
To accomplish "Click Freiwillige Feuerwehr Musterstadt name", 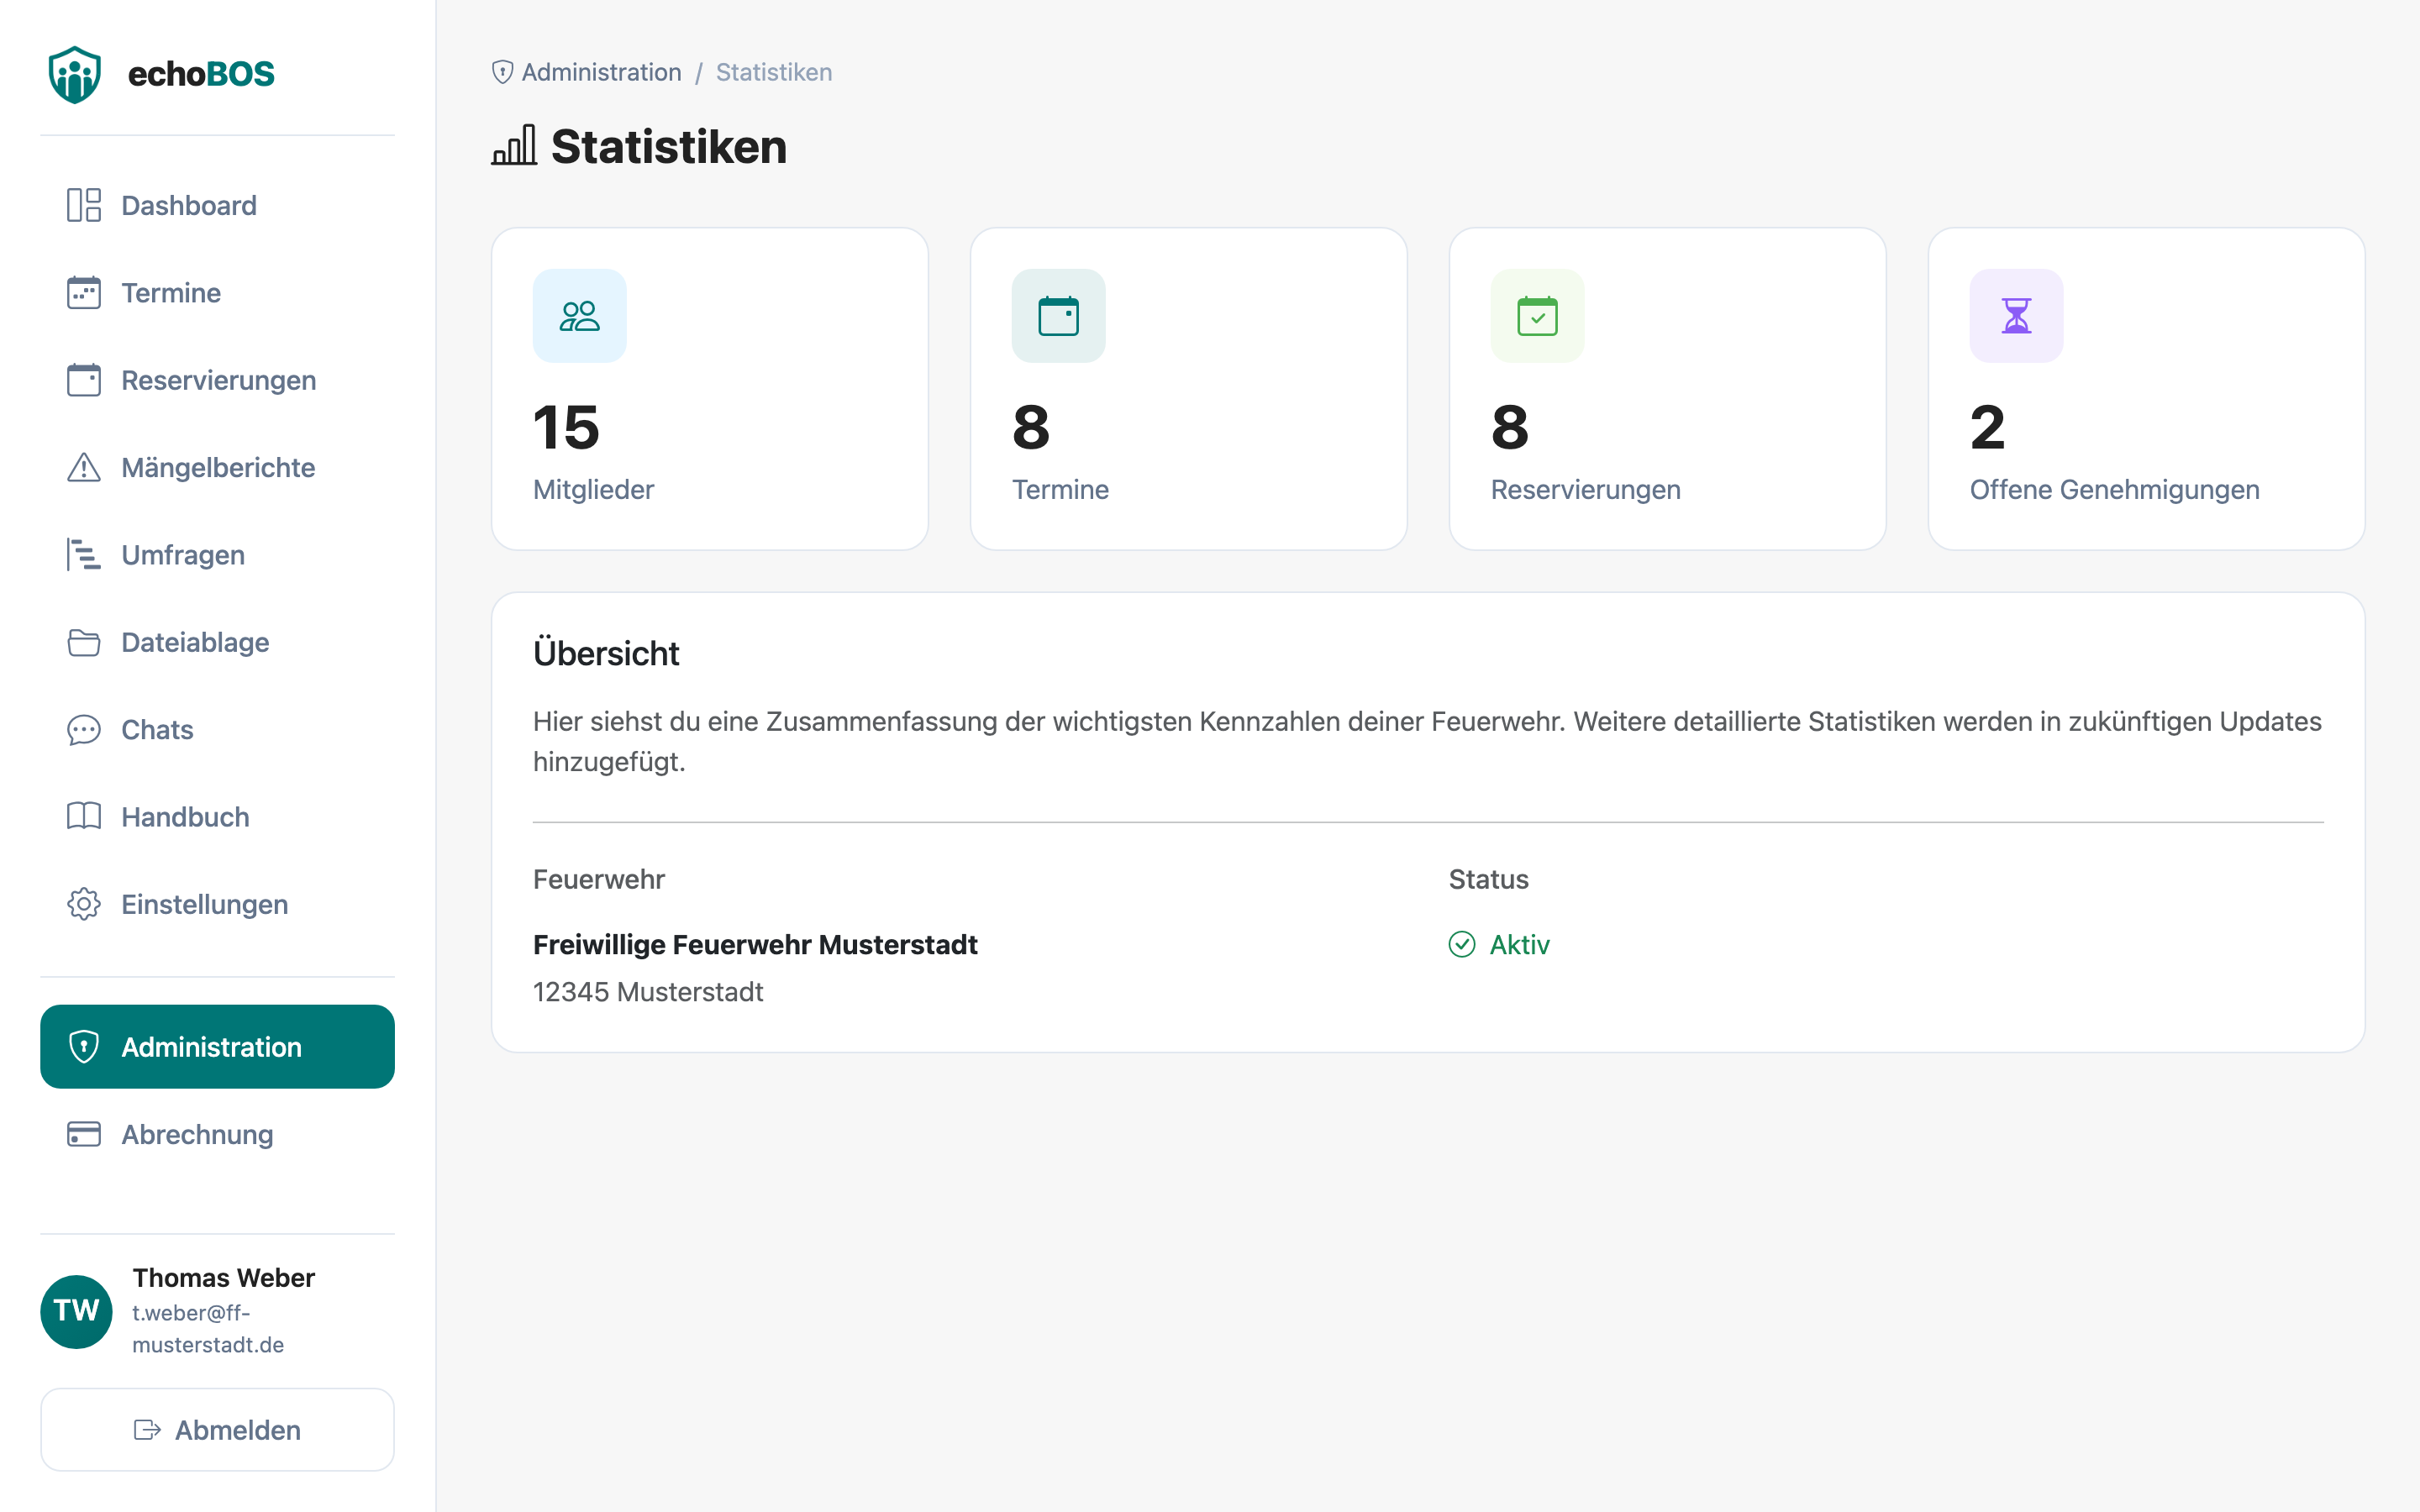I will click(755, 944).
